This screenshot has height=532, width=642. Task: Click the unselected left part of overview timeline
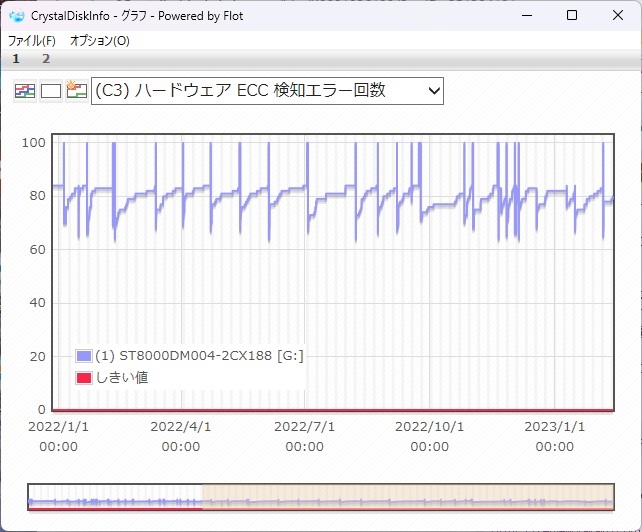[x=115, y=497]
